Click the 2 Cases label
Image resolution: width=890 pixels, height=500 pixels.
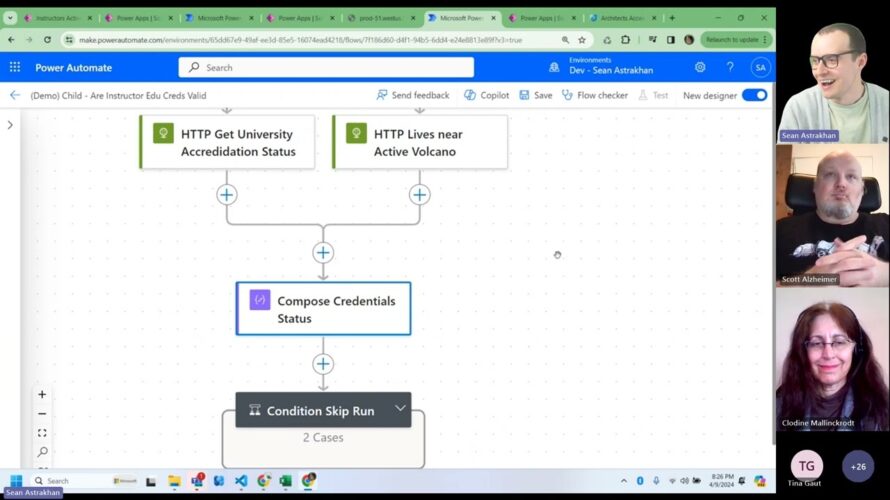323,438
